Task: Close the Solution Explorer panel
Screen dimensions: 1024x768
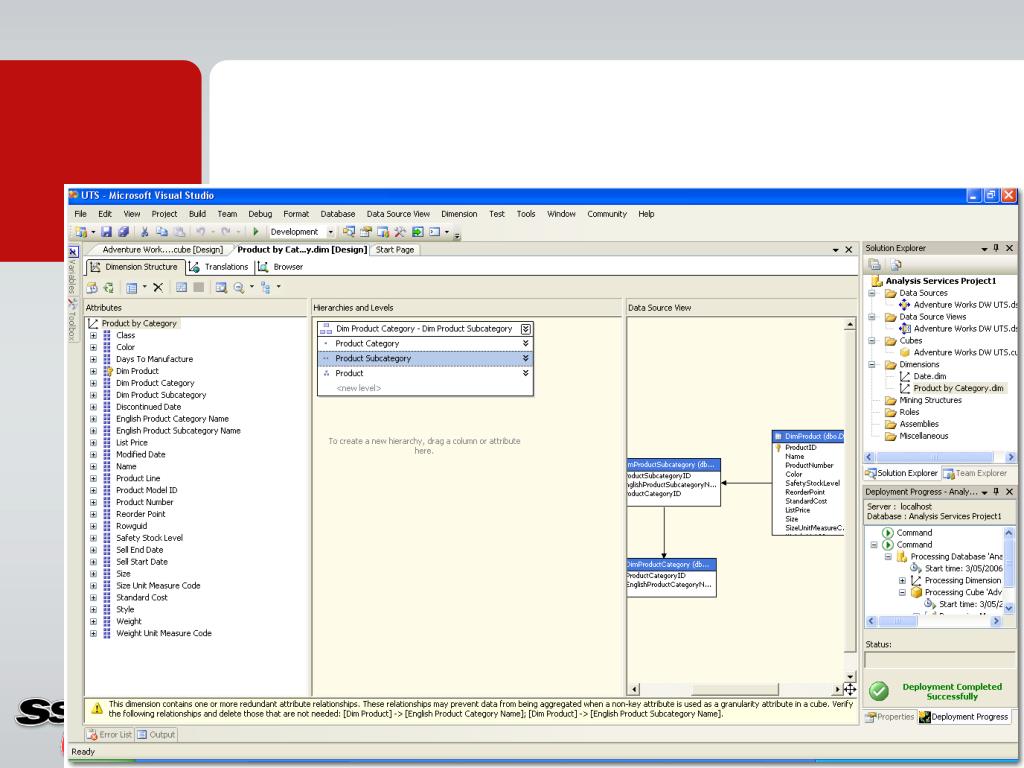Action: tap(1010, 248)
